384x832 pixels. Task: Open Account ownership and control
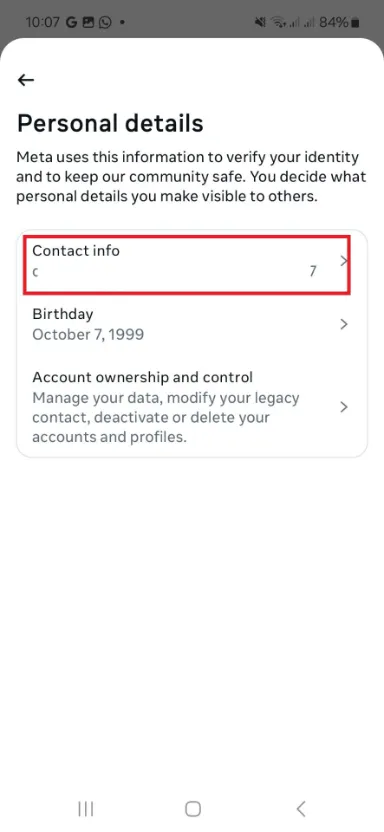(191, 407)
